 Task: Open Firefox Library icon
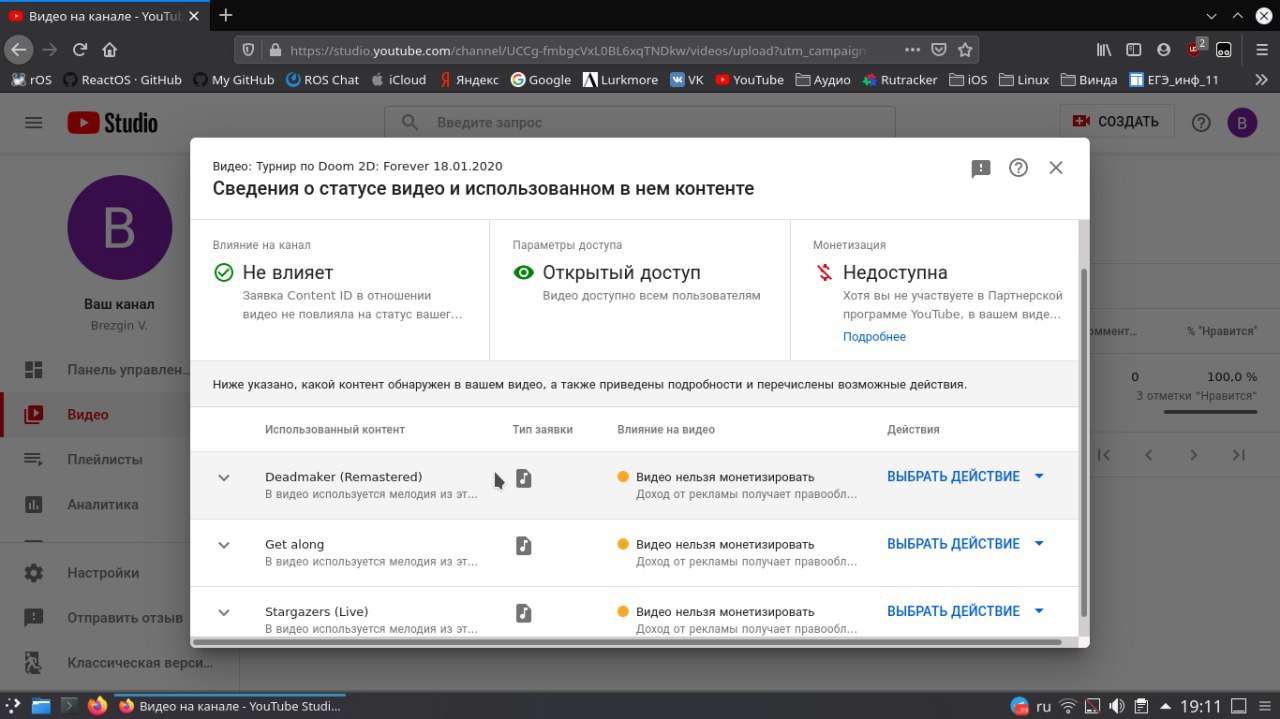1104,49
